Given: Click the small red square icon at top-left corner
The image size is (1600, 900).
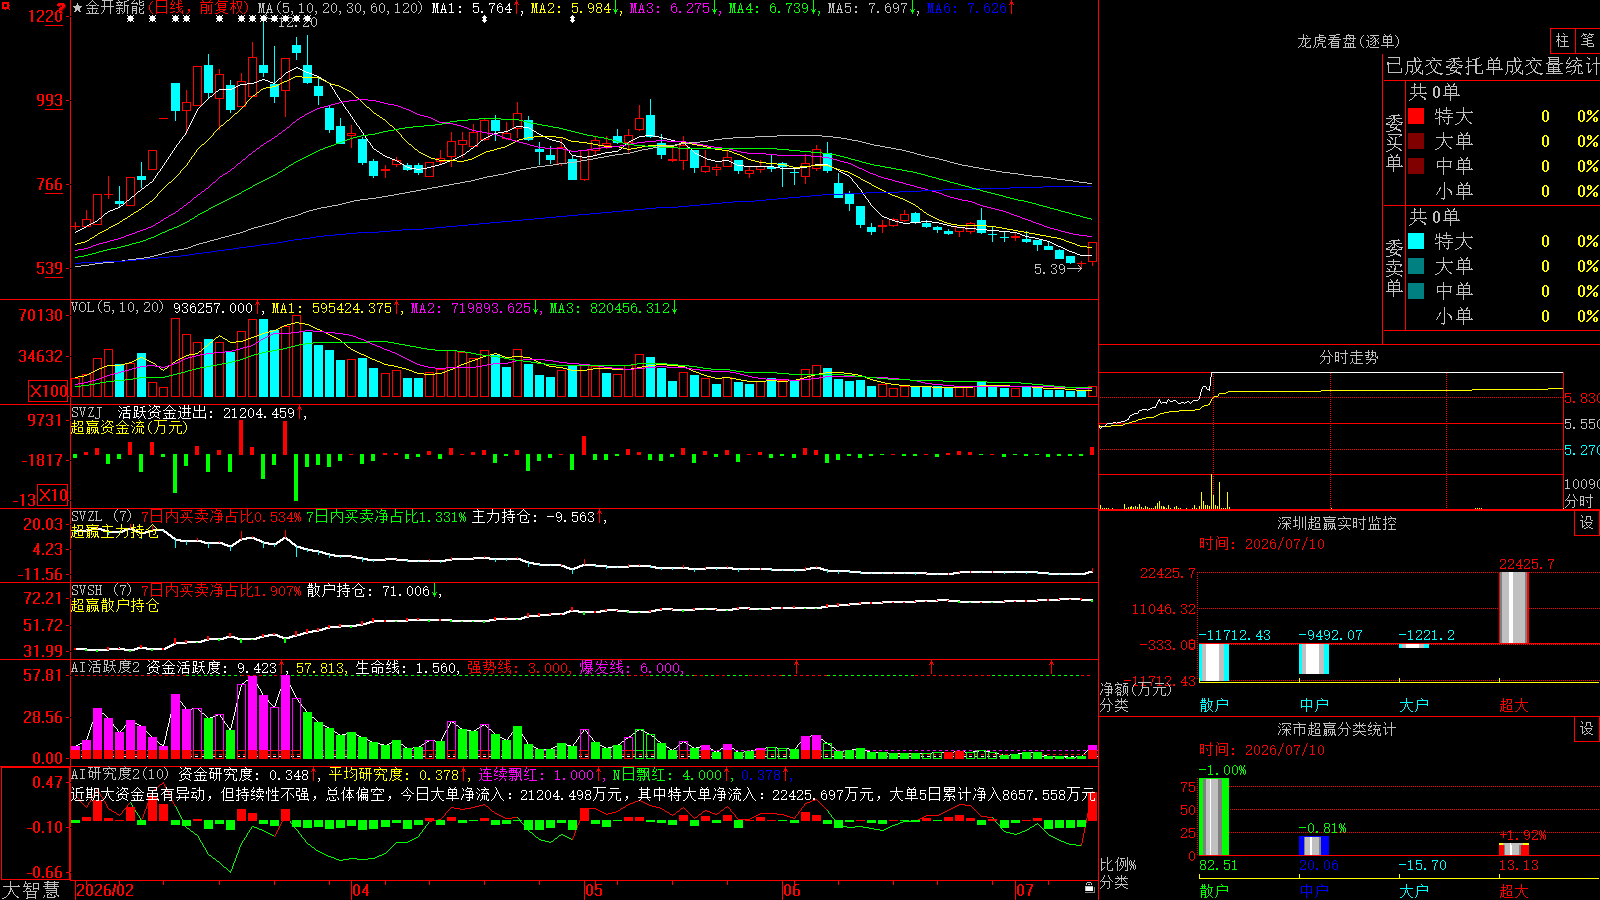Looking at the screenshot, I should [4, 4].
